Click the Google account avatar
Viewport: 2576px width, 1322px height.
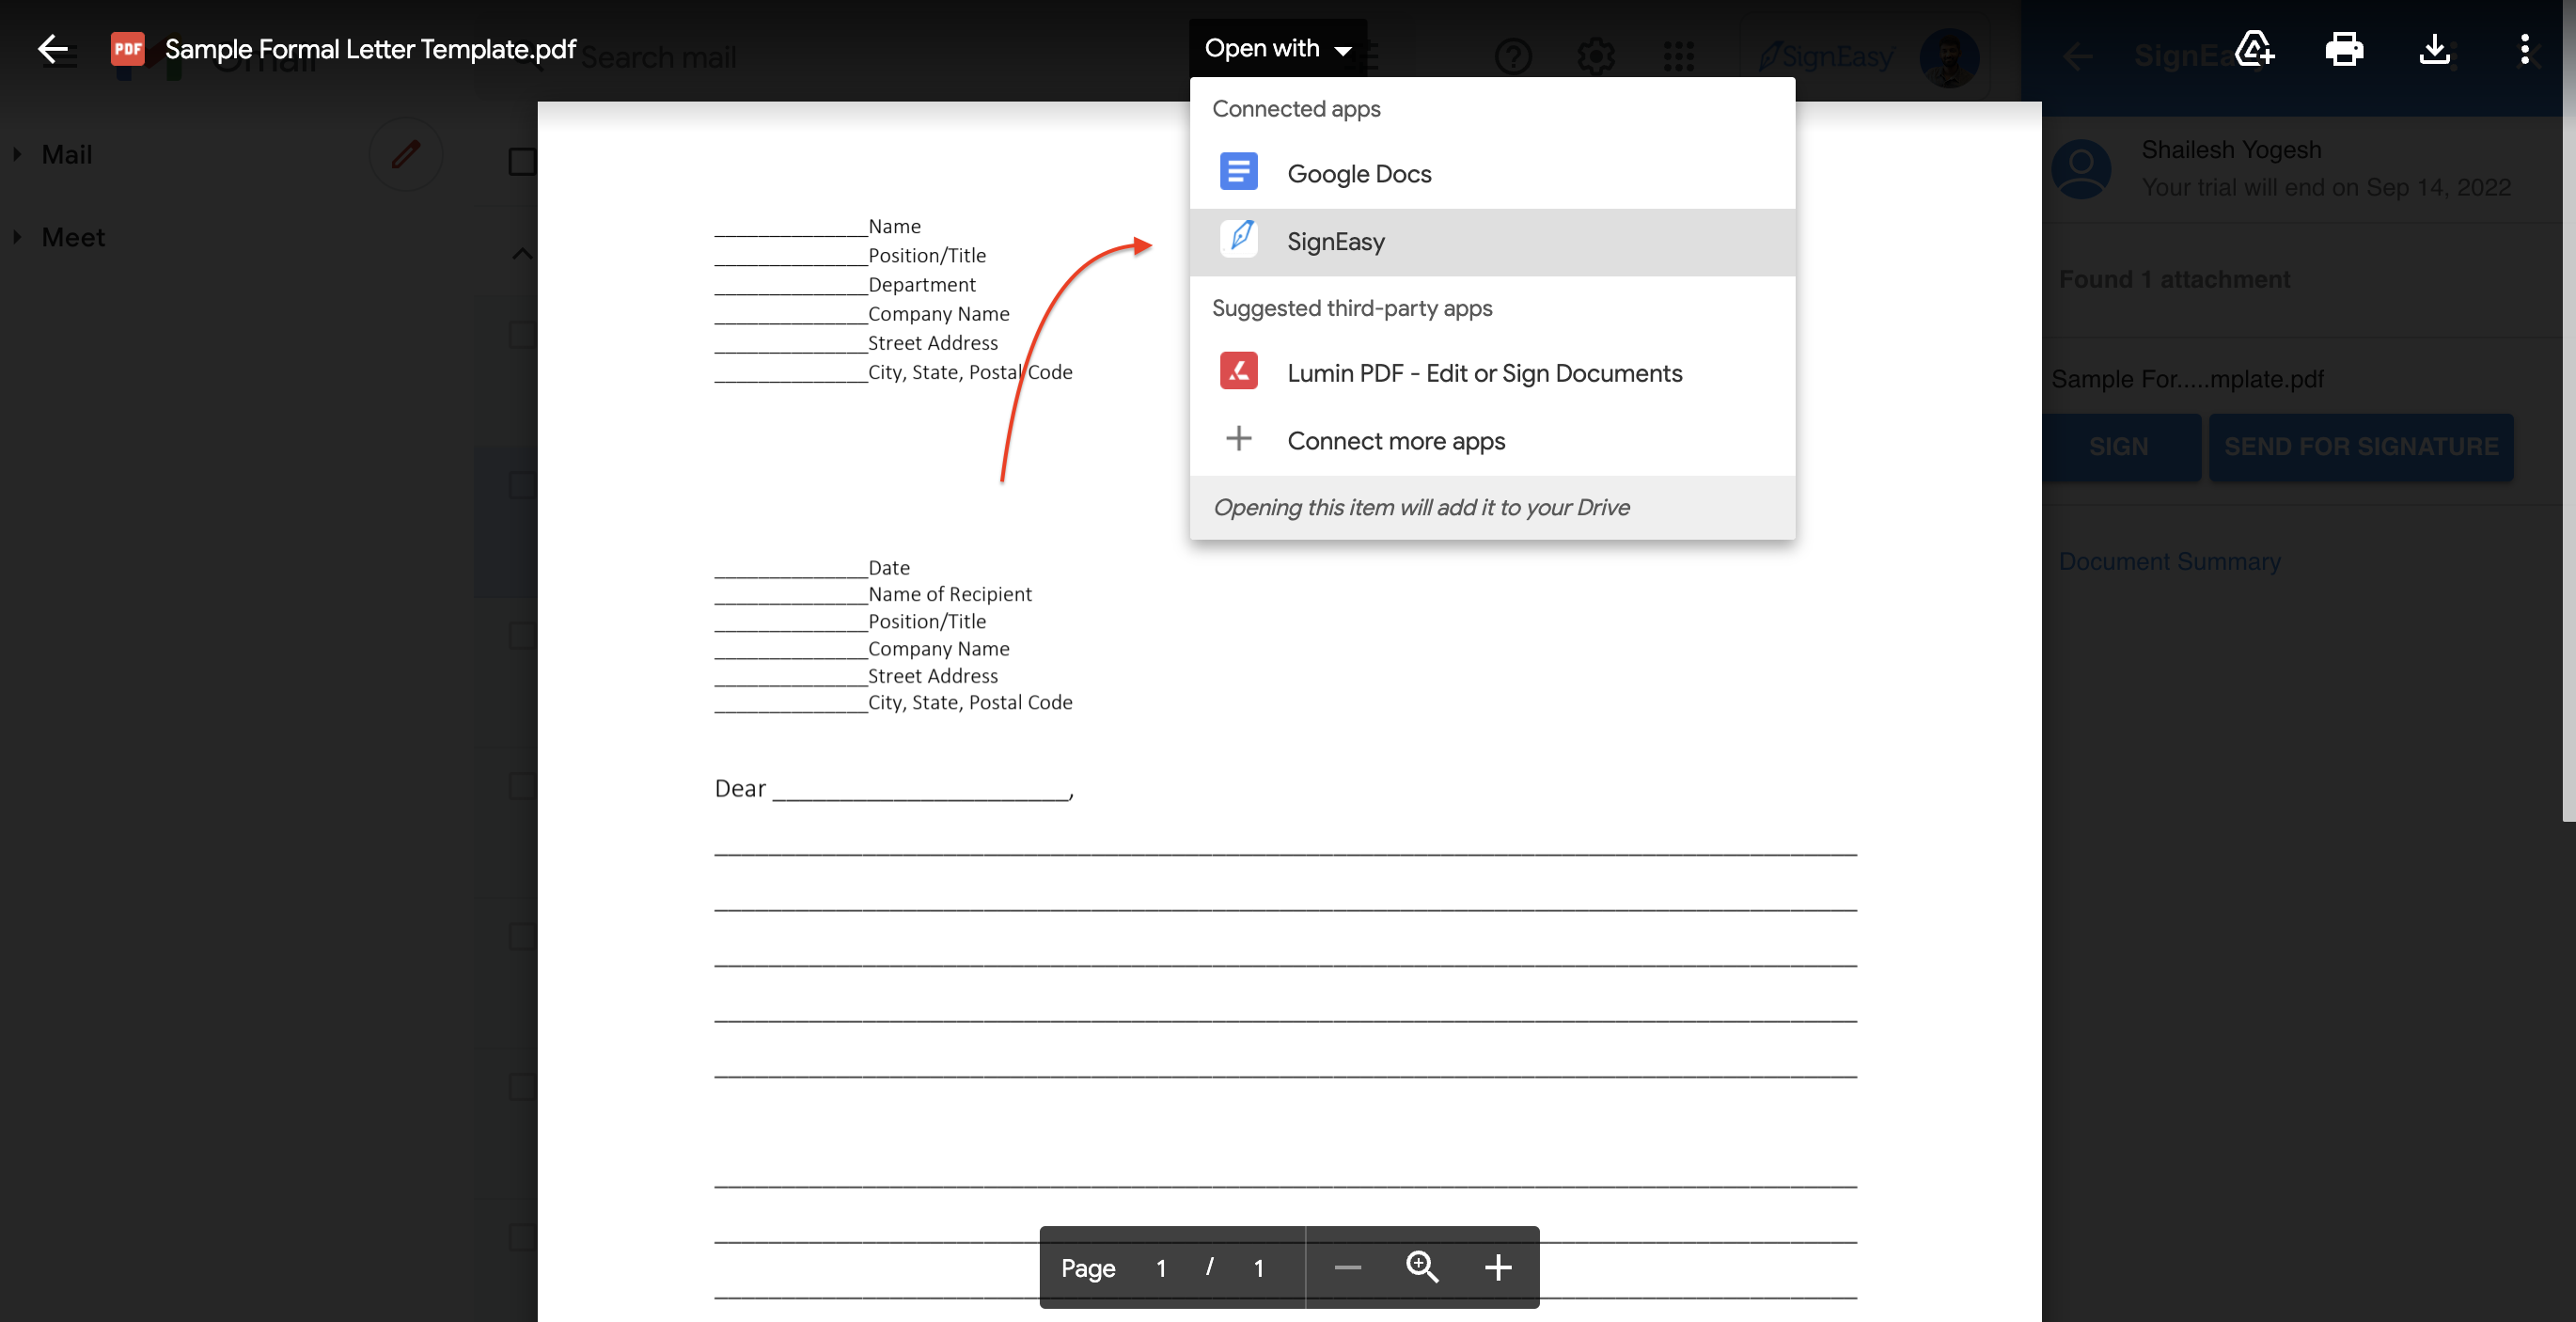(1949, 57)
